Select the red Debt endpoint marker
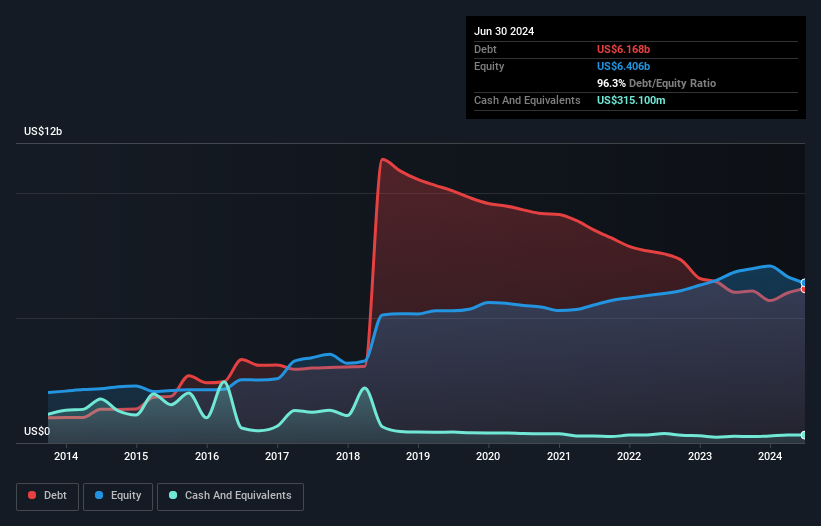 [804, 289]
